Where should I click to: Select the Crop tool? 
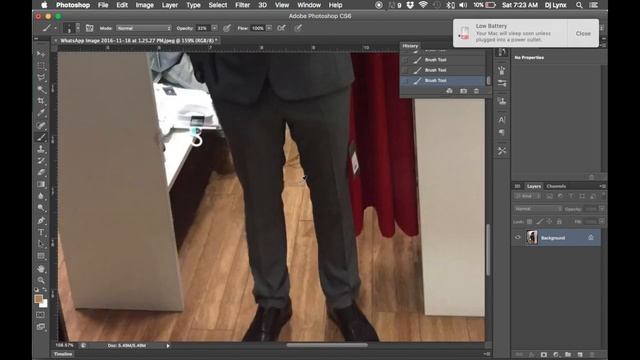(41, 101)
